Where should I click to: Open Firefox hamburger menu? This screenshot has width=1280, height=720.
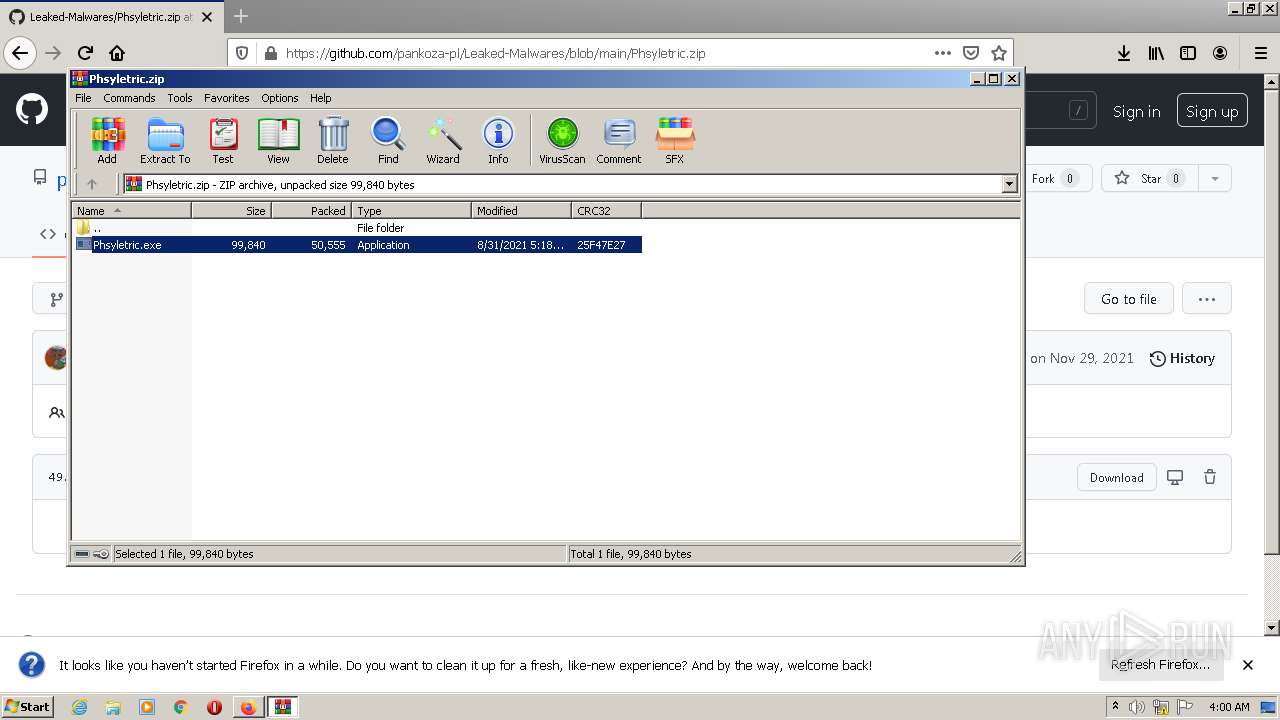(1260, 53)
